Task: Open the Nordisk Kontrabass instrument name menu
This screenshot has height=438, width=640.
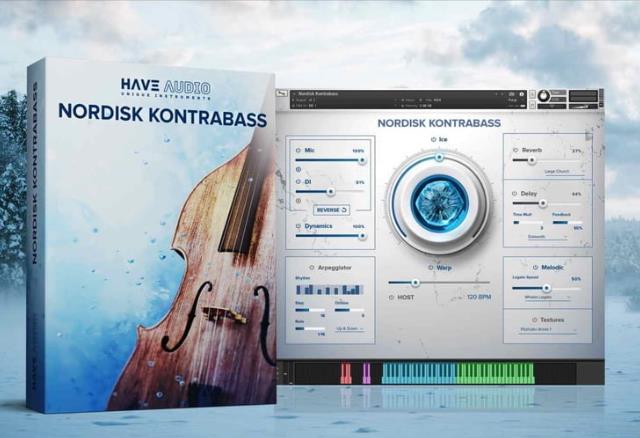Action: coord(320,94)
